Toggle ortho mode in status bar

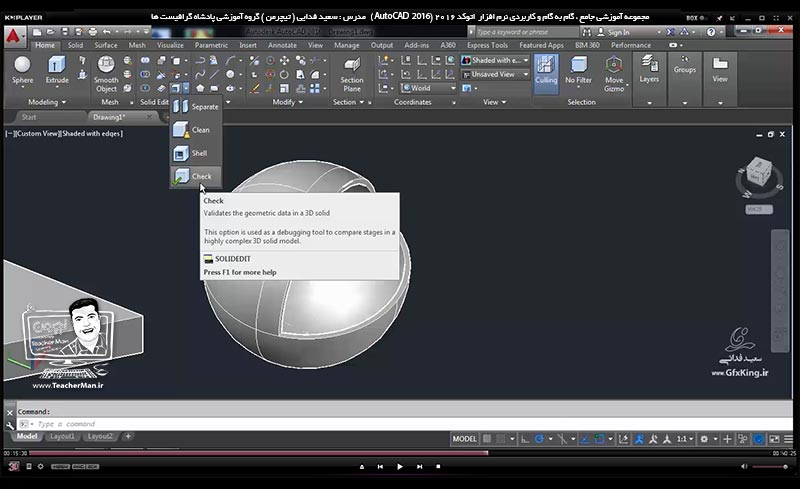pos(525,439)
